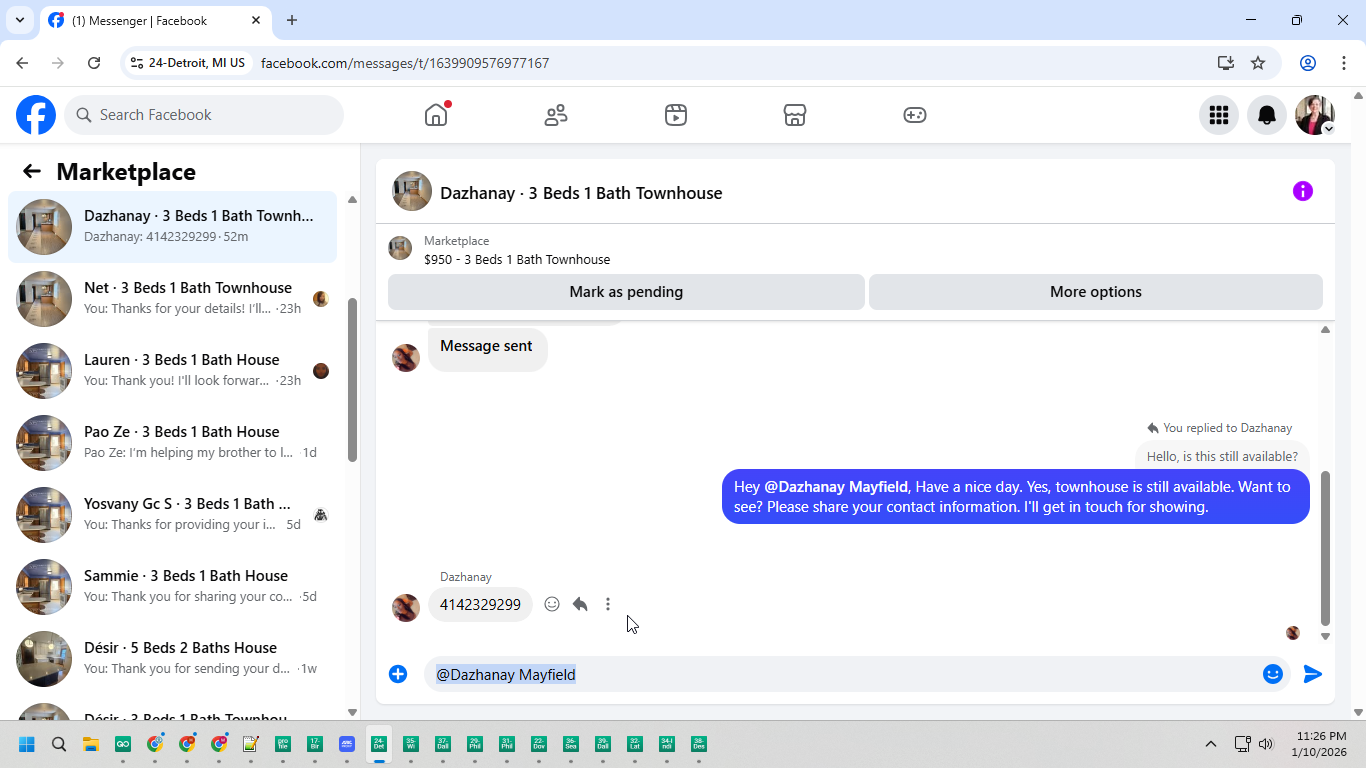1366x768 pixels.
Task: Open the taskbar profile '24-Det' icon
Action: tap(379, 744)
